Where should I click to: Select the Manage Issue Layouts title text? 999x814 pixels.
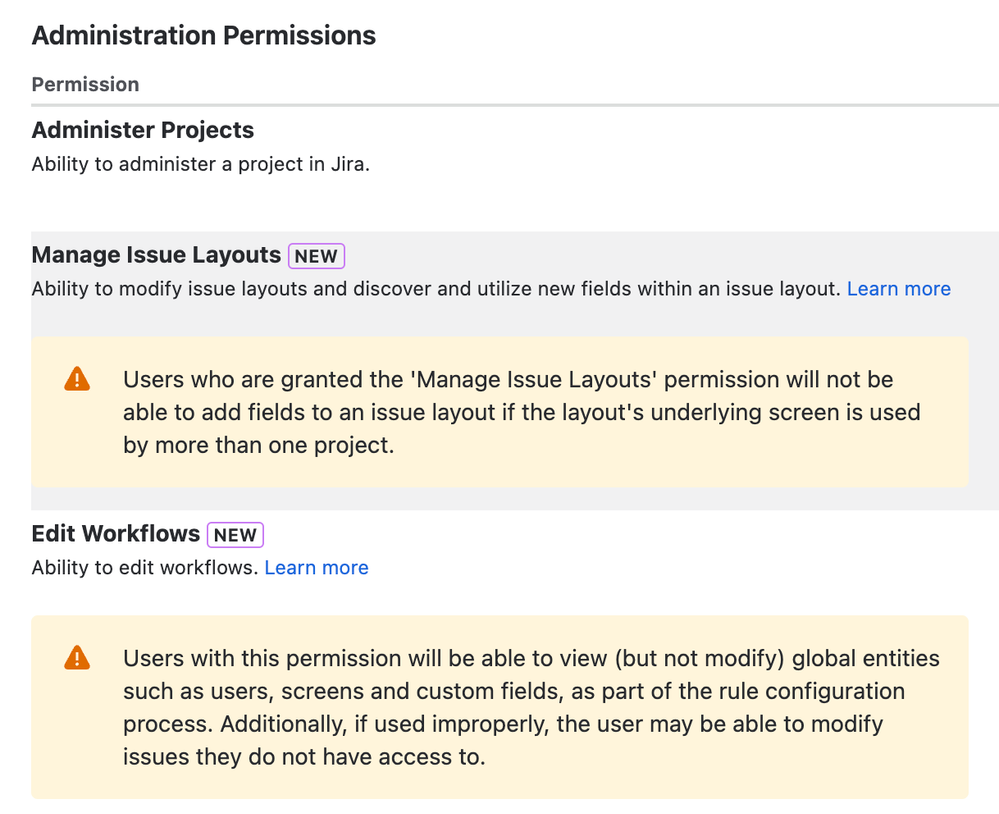click(x=156, y=255)
